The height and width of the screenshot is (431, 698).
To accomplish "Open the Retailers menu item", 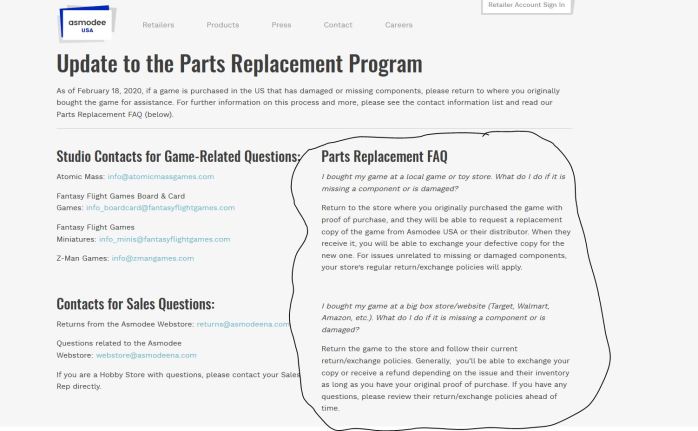I will [x=158, y=25].
